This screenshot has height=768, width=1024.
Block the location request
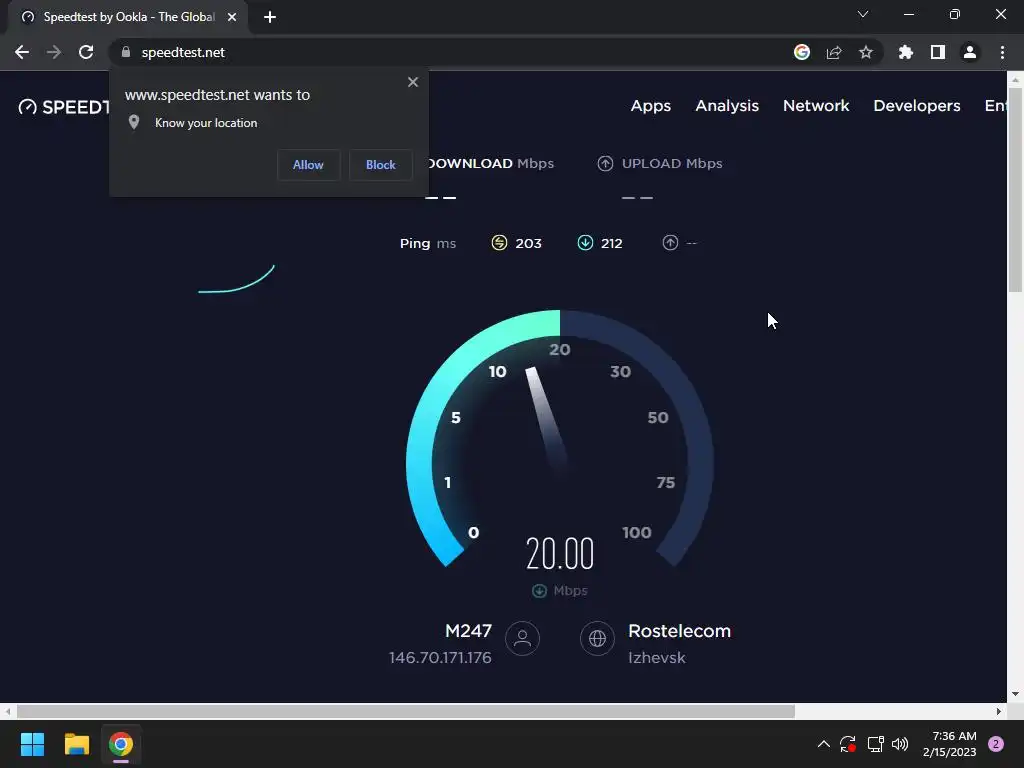(x=381, y=165)
